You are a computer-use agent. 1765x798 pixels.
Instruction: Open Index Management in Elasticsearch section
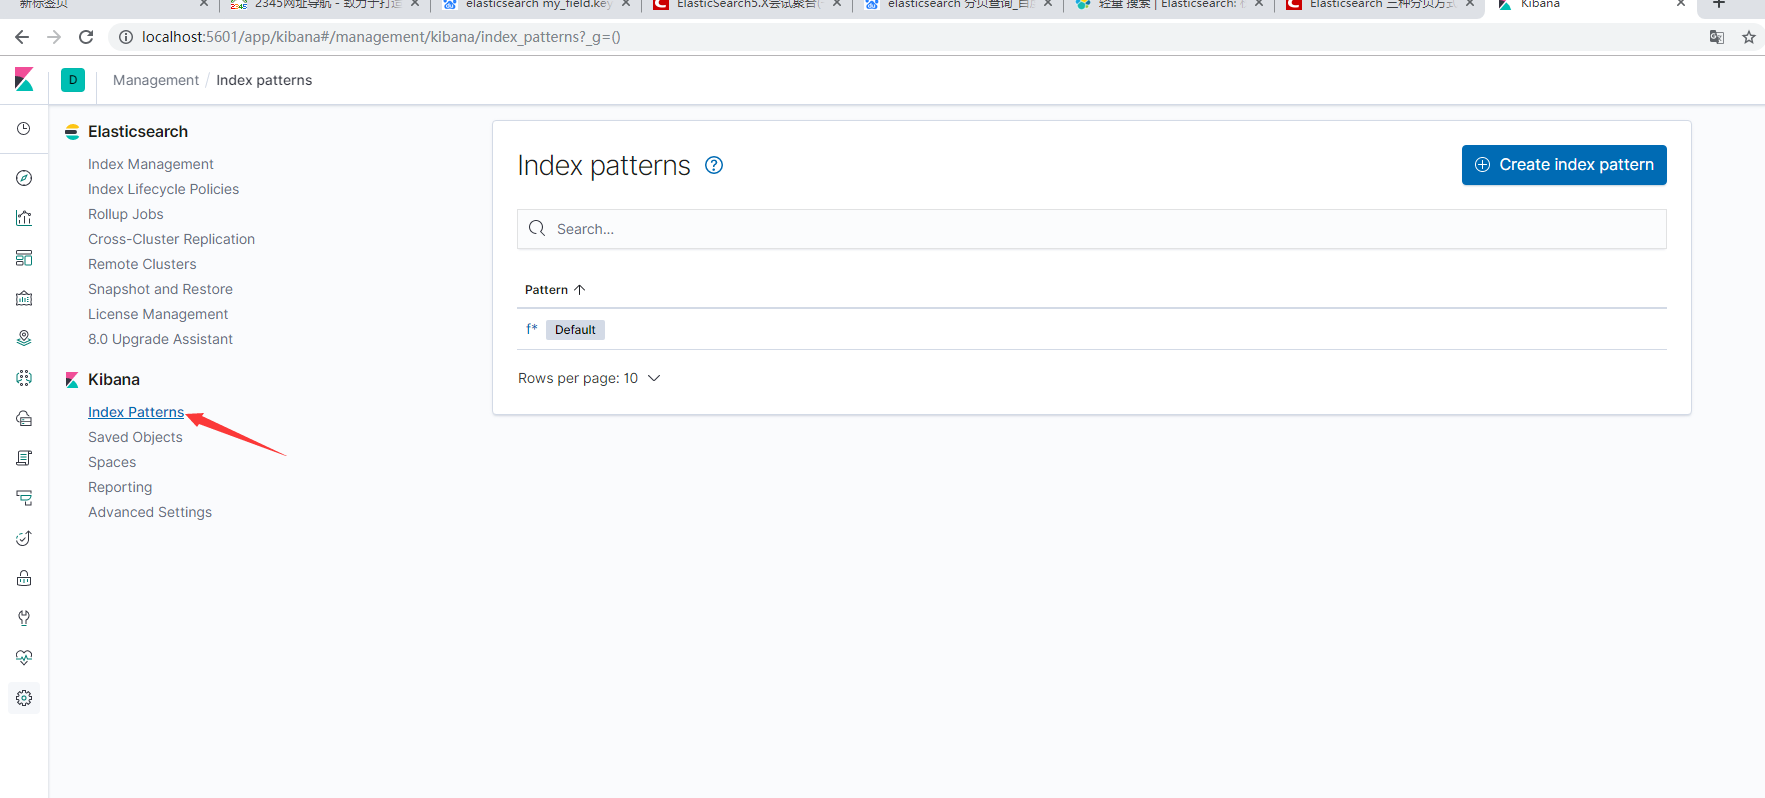pyautogui.click(x=151, y=164)
